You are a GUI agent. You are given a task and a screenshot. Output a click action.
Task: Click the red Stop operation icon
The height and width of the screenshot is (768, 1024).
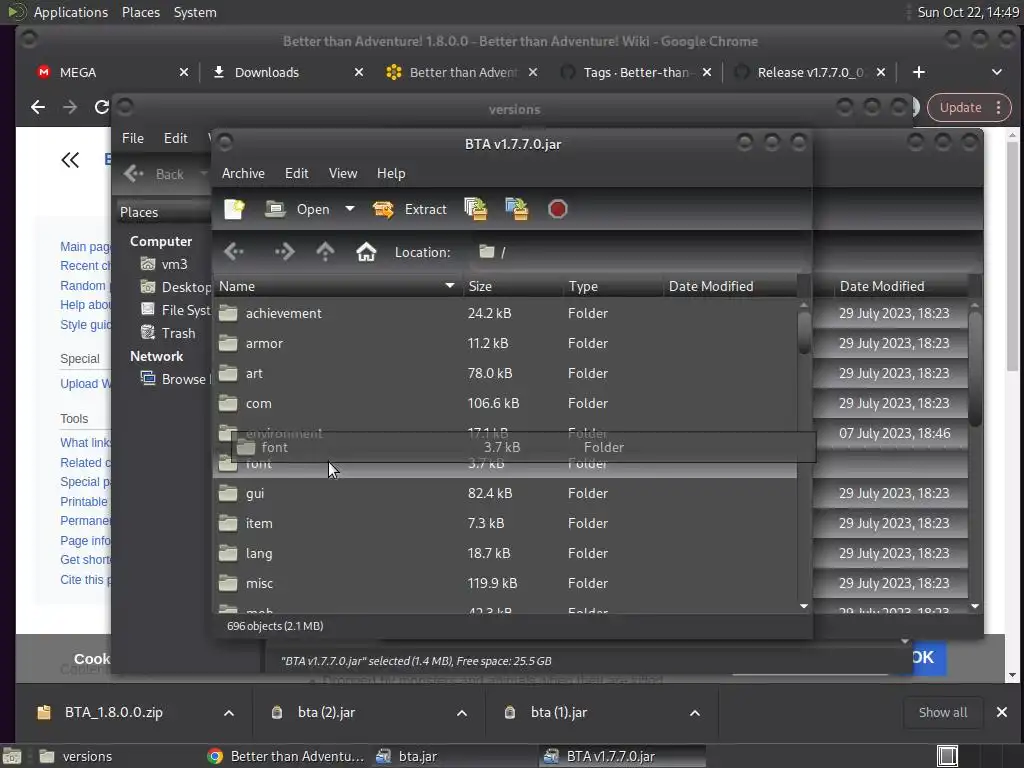(x=557, y=209)
